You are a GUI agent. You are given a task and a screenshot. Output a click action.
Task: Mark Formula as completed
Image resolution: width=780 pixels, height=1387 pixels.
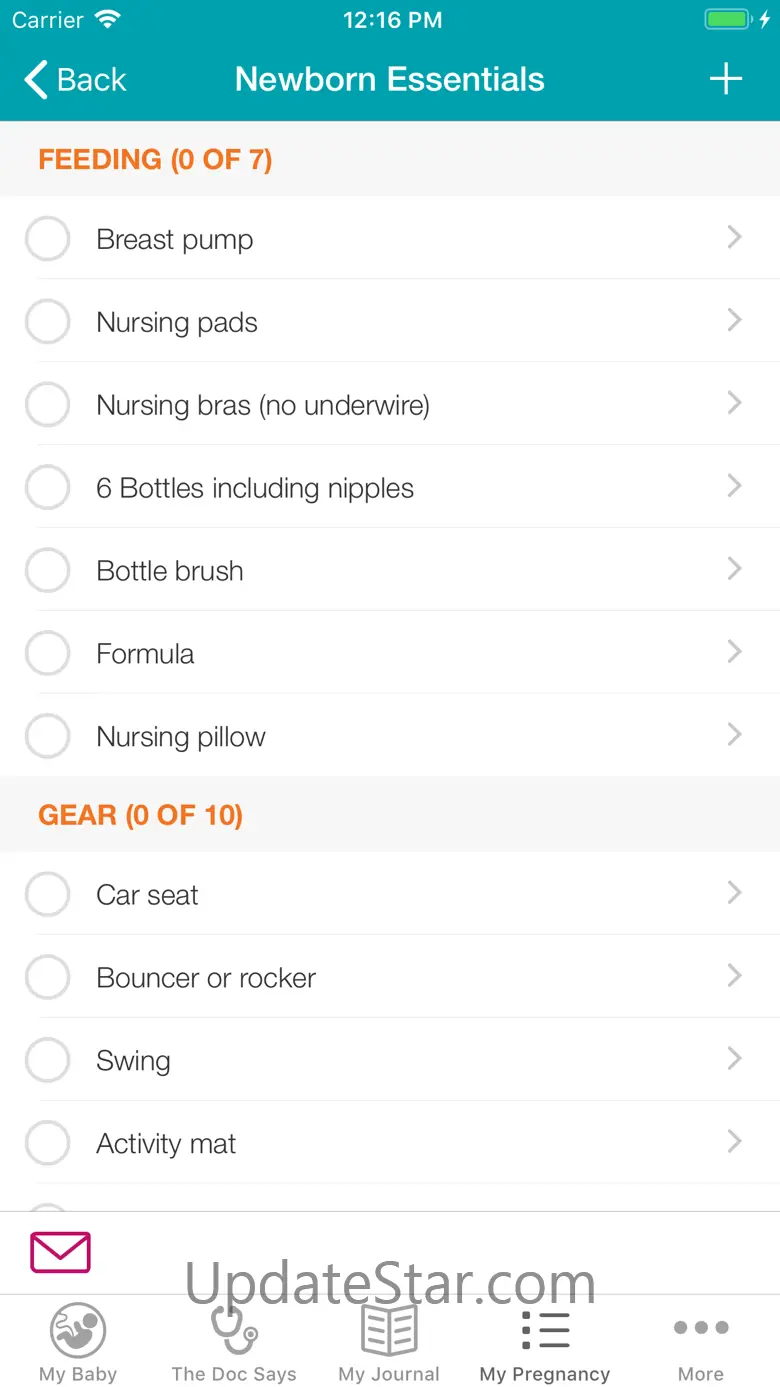click(47, 654)
